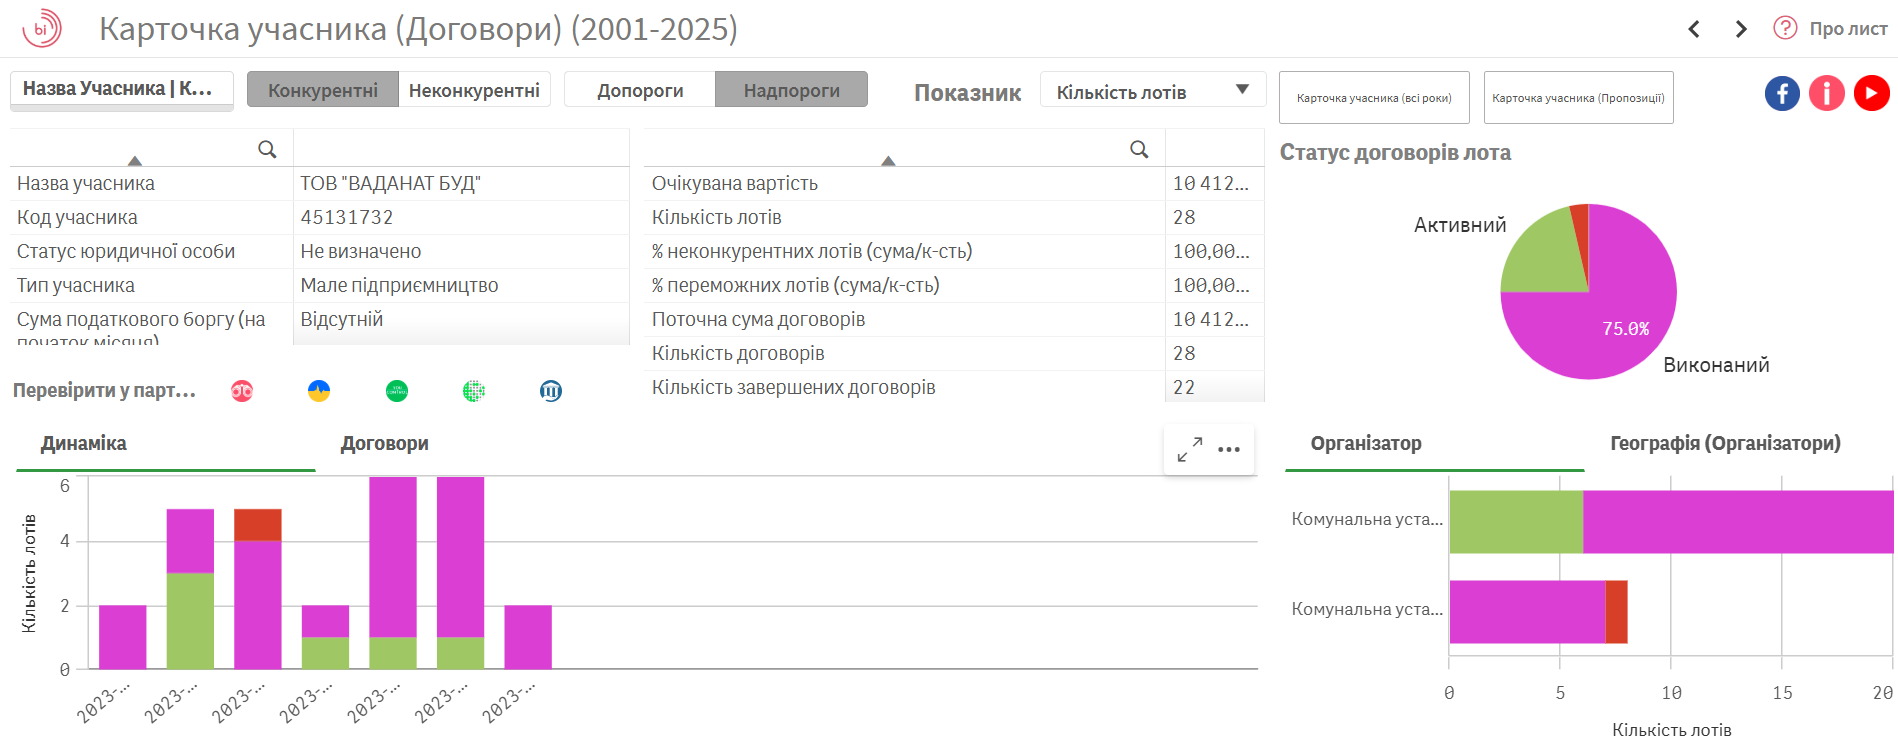Go to the next sheet arrow
Screen dimensions: 1898x746
[1741, 29]
